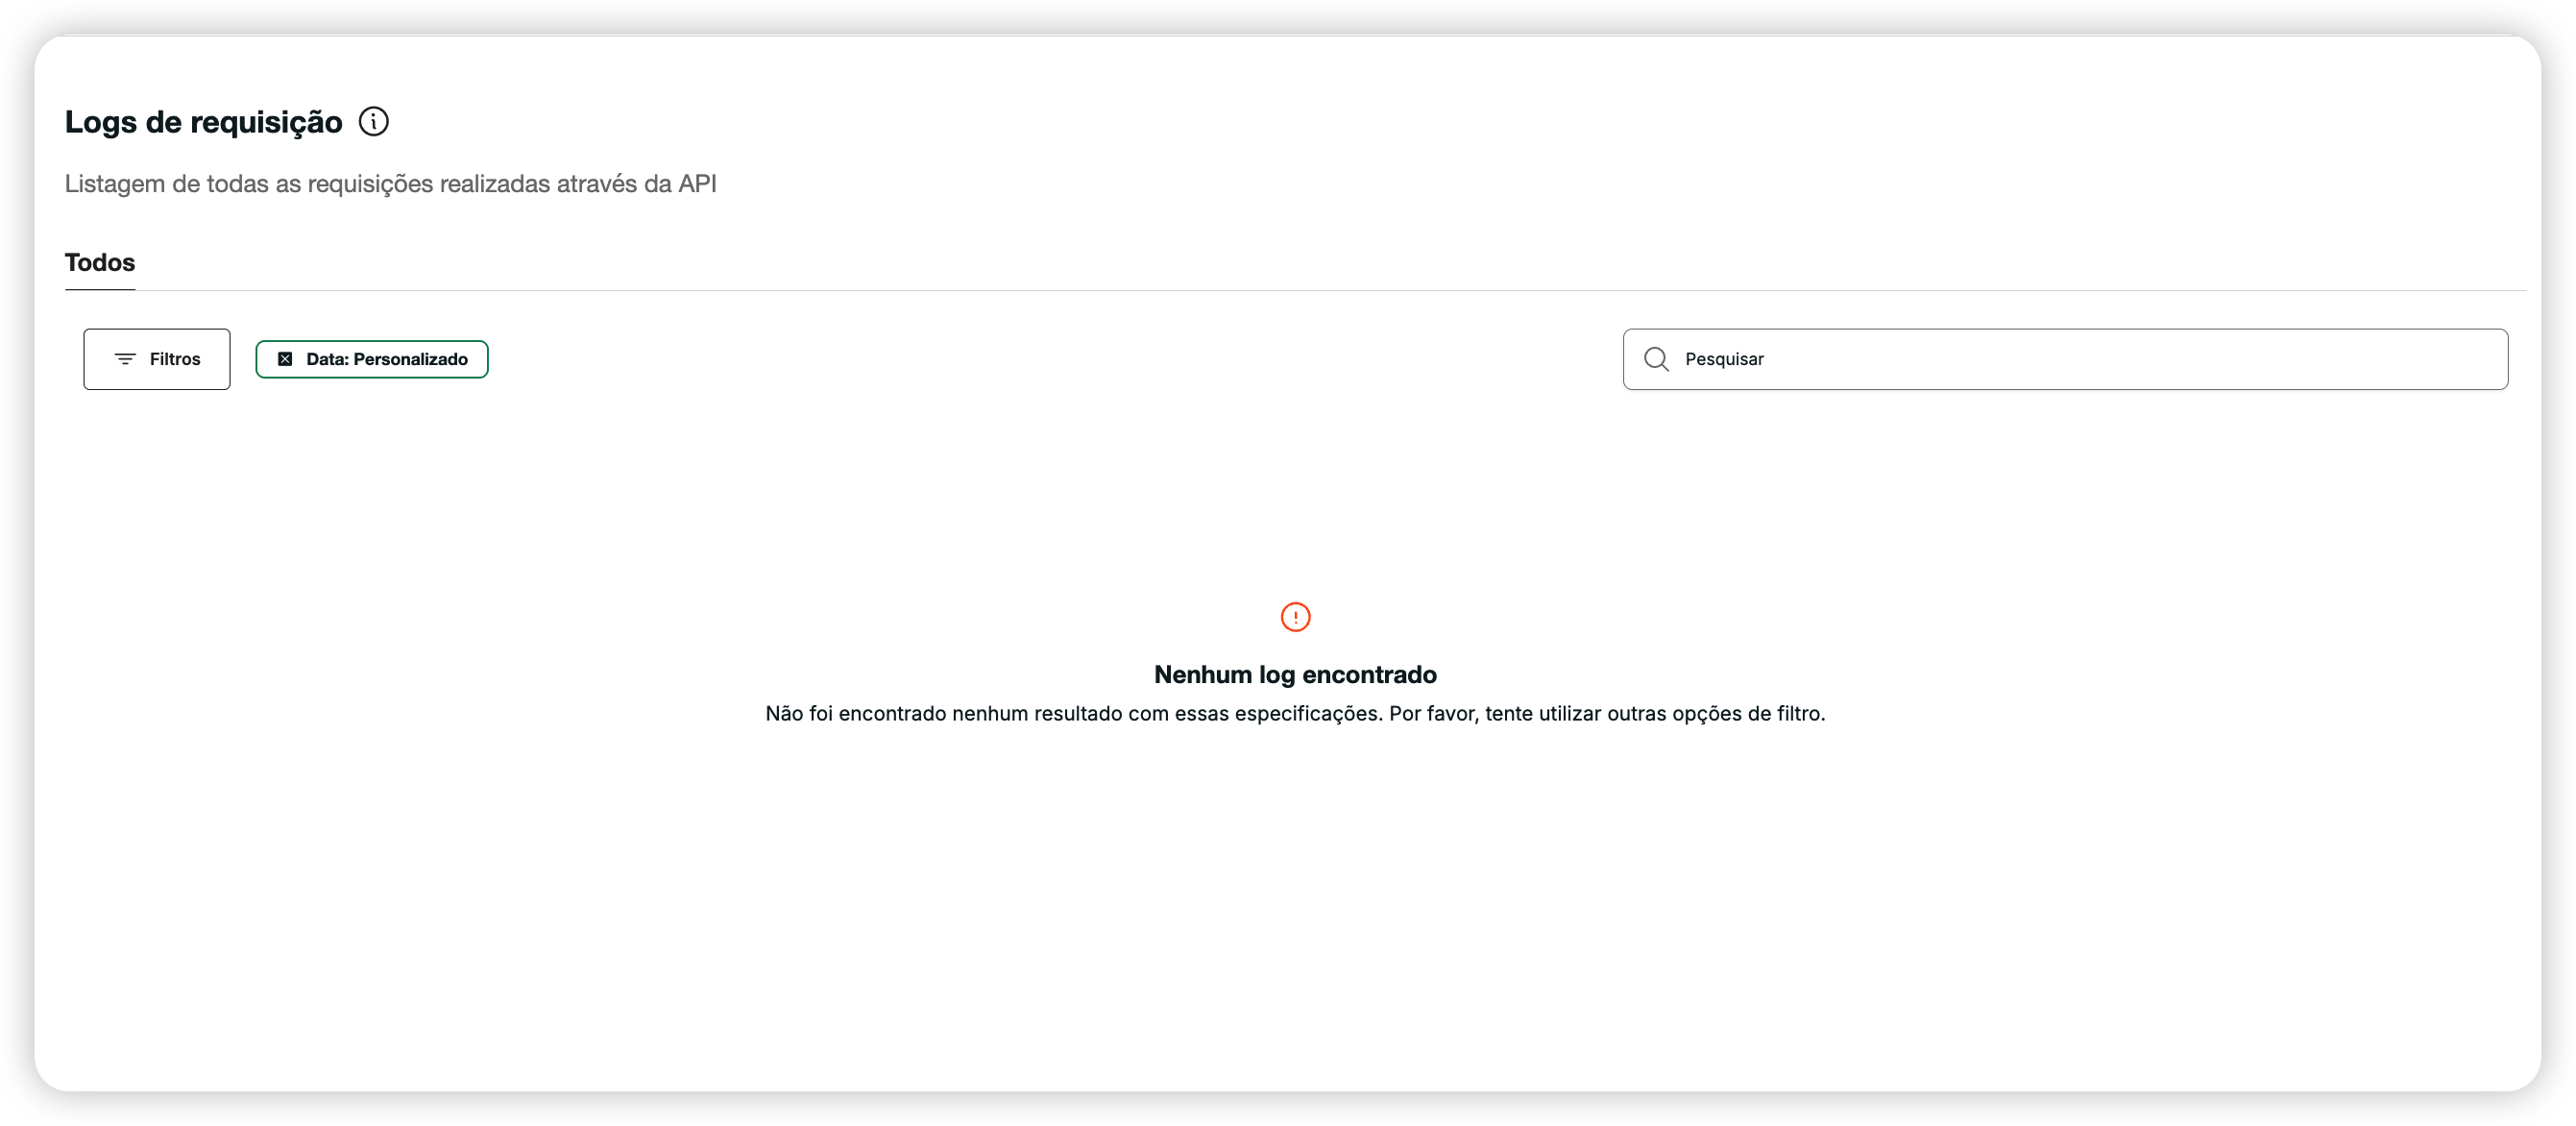Click the Listagem de todas as requisições subtitle
Image resolution: width=2576 pixels, height=1126 pixels.
[391, 184]
